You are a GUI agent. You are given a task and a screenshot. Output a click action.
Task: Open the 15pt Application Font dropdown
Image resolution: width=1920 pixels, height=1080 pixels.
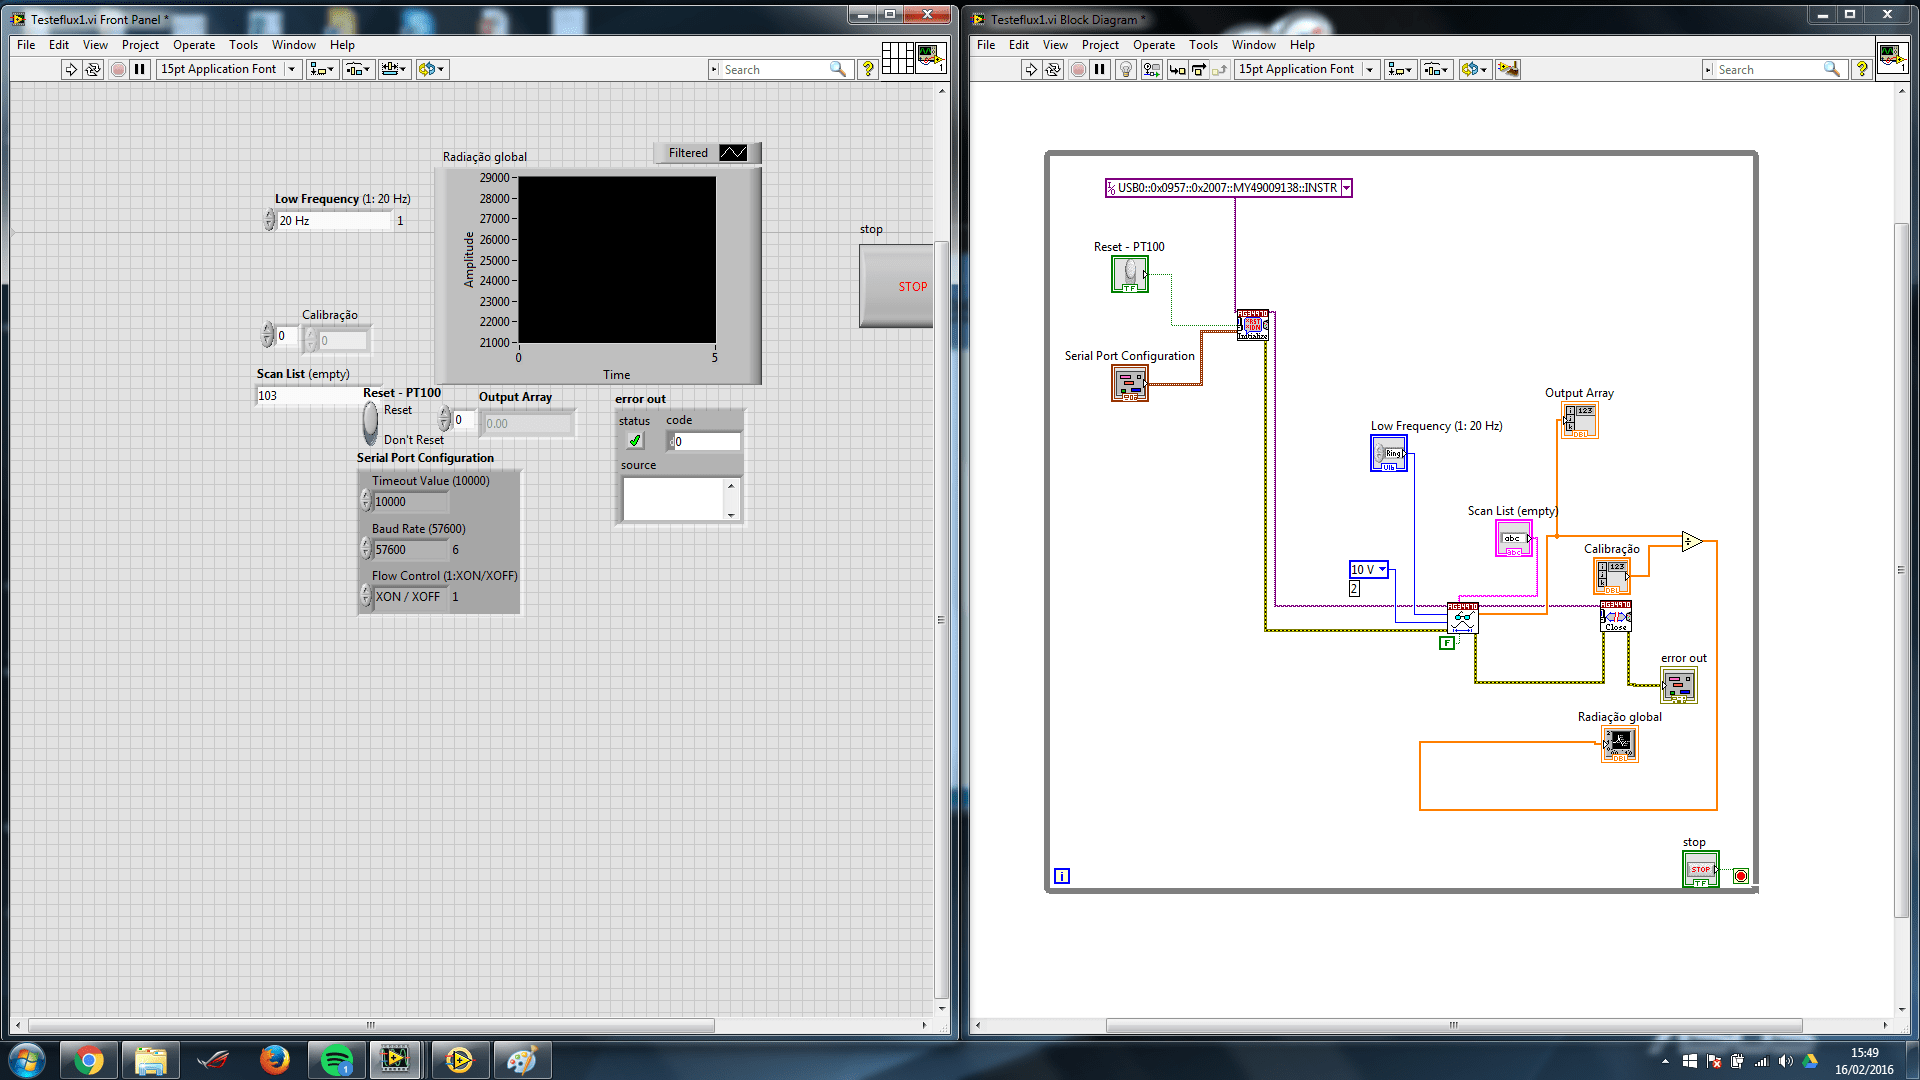pos(290,69)
